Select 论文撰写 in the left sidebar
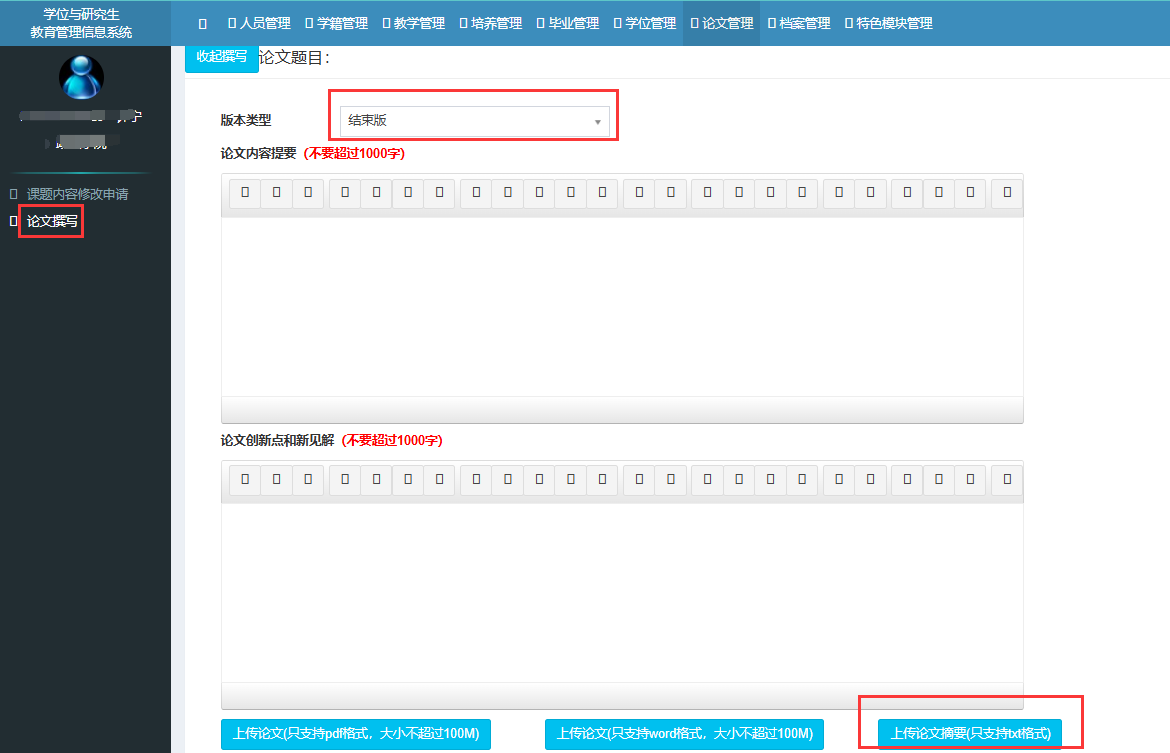Viewport: 1170px width, 753px height. point(52,221)
